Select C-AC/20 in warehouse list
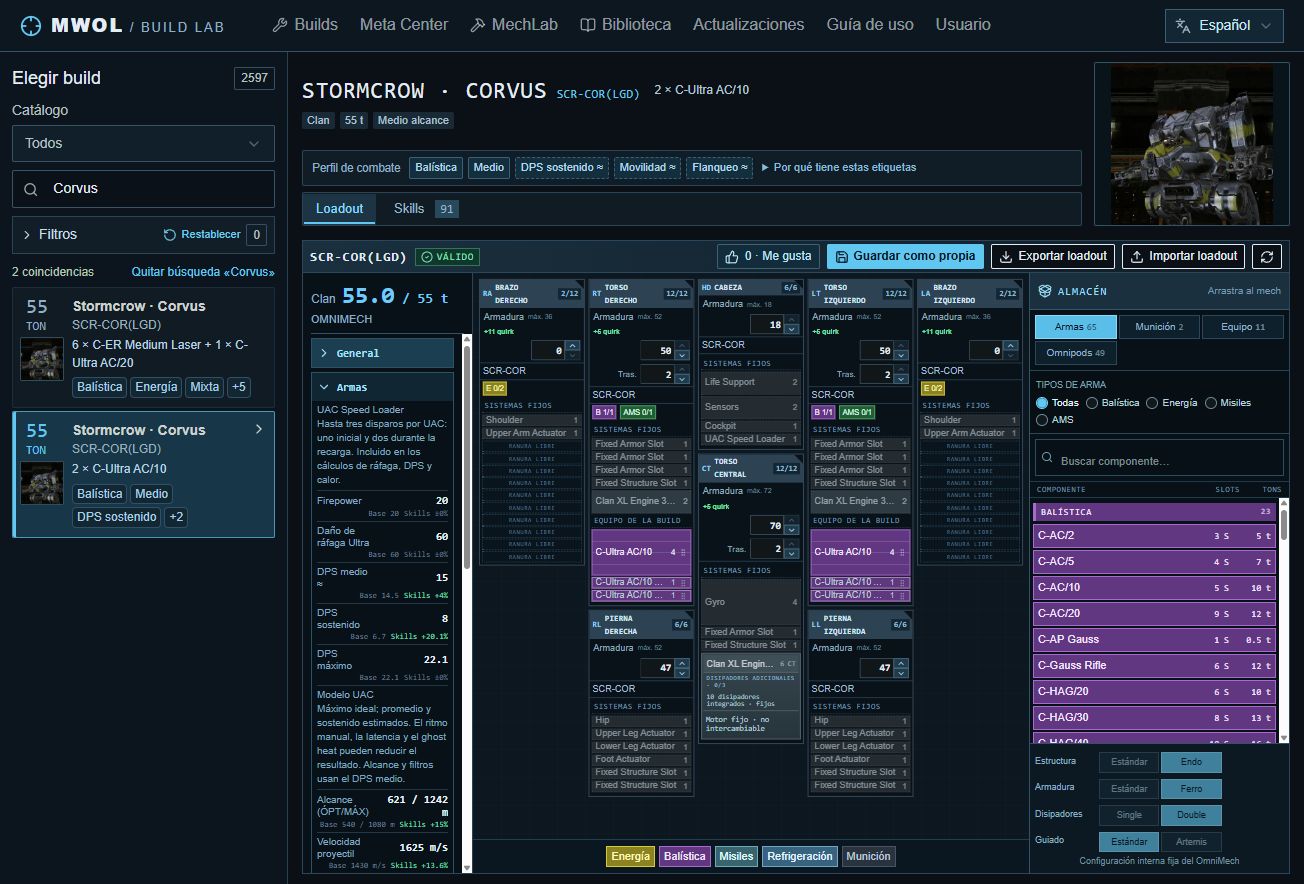 click(x=1154, y=614)
